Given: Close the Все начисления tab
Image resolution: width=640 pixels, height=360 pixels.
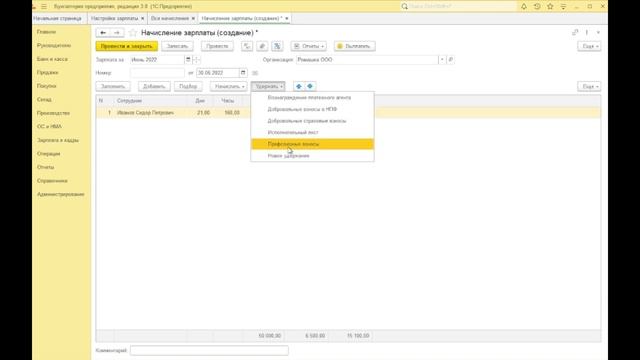Looking at the screenshot, I should point(193,18).
